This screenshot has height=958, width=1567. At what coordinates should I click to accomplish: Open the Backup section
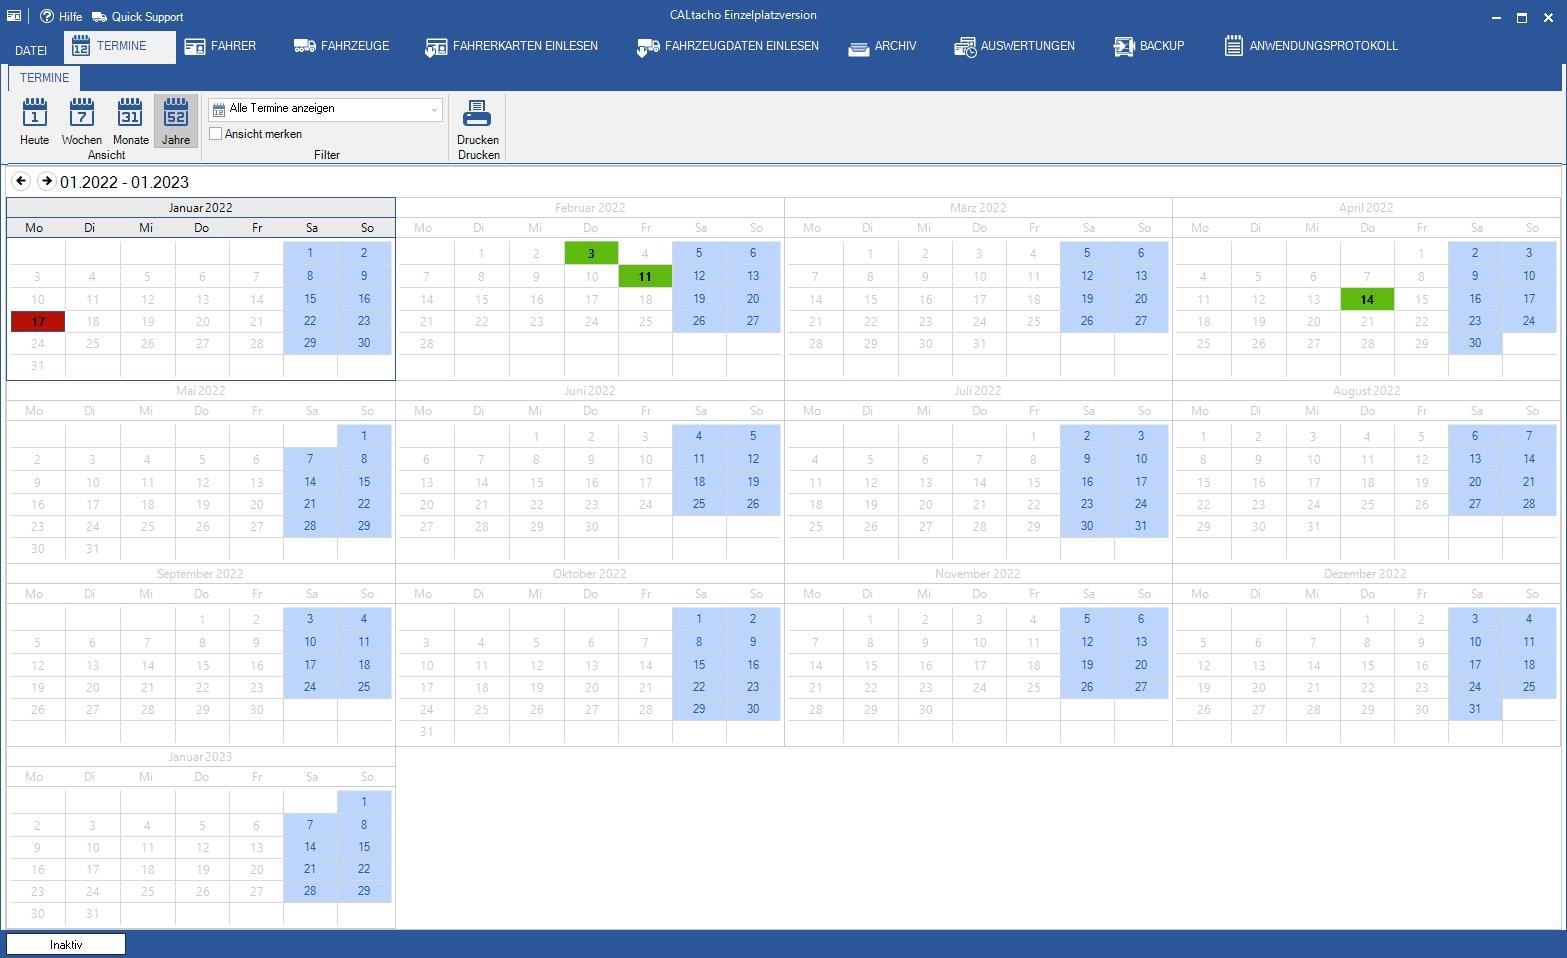pos(1148,46)
